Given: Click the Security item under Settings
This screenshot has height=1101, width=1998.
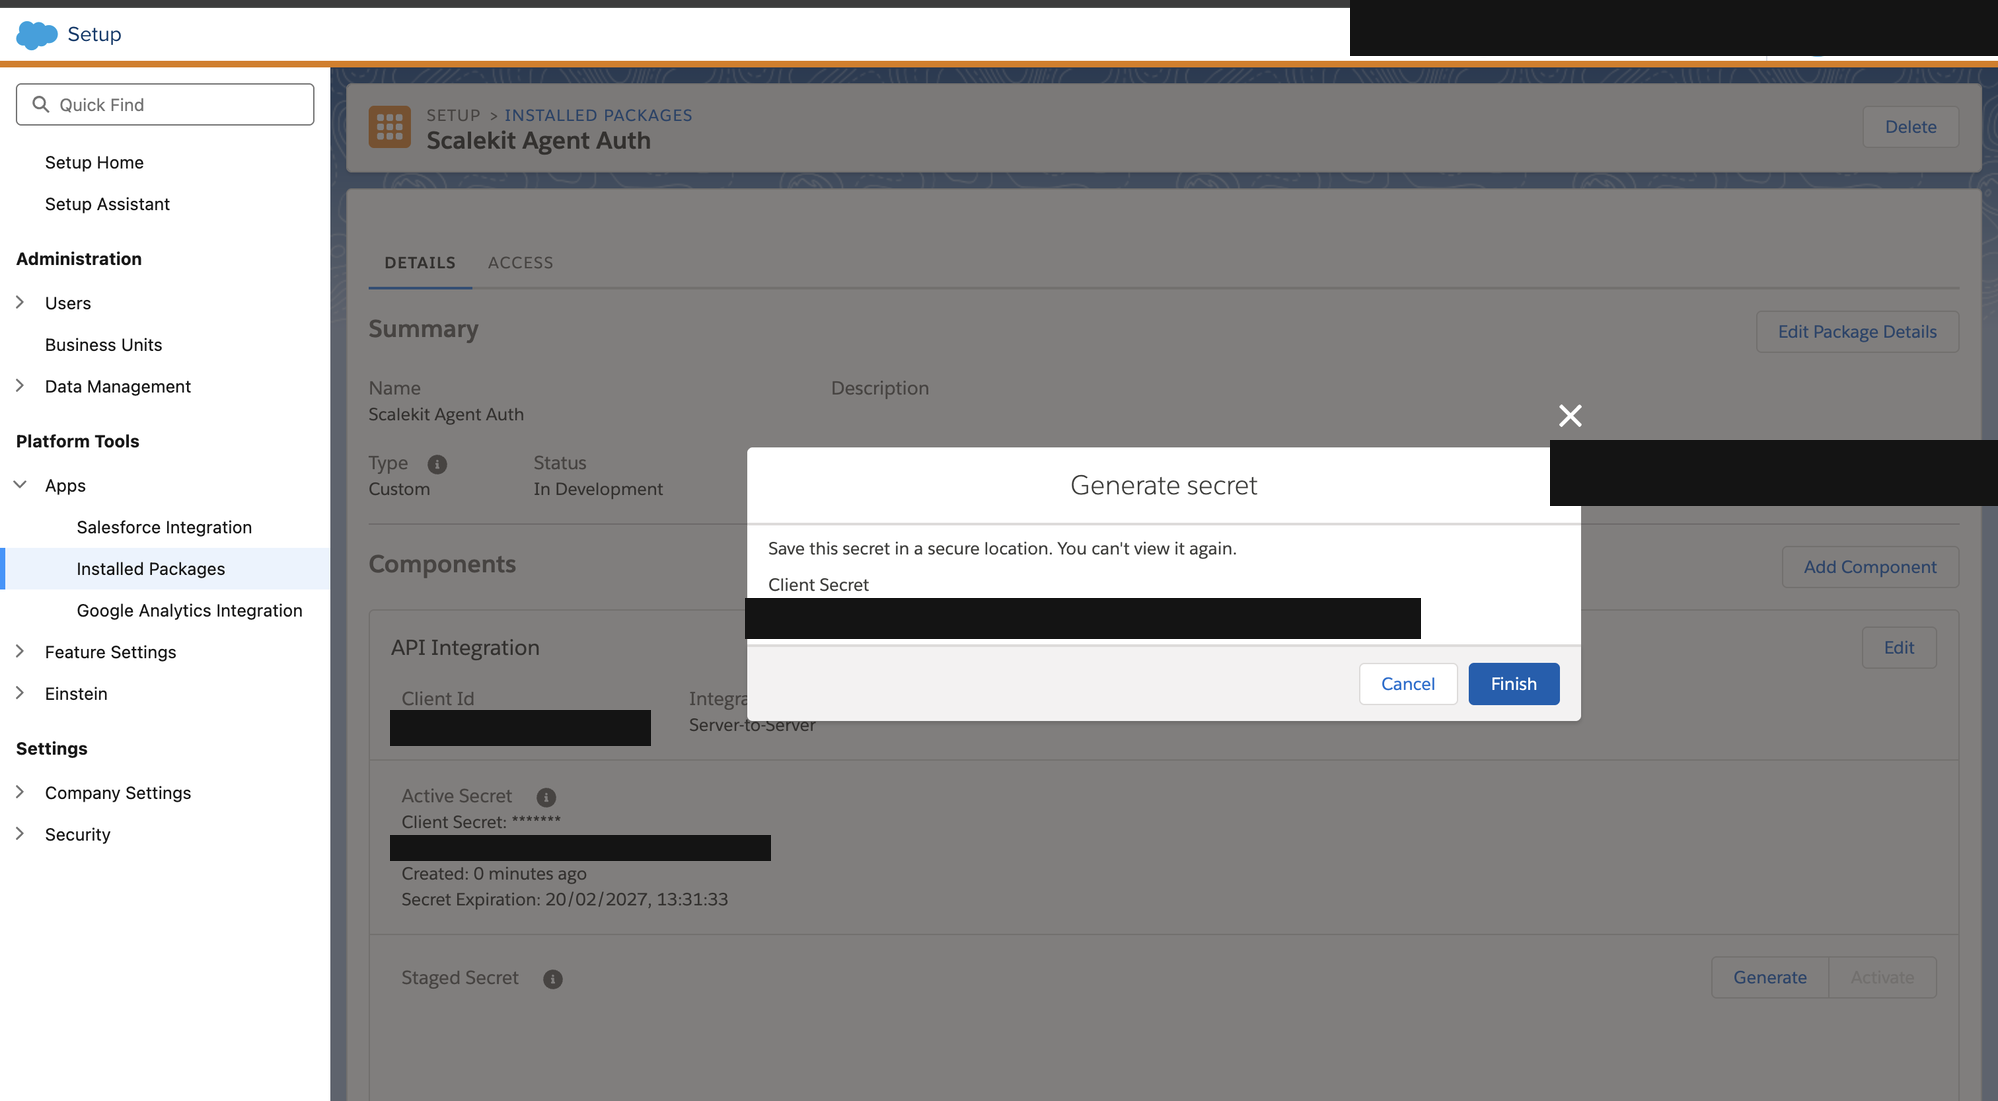Looking at the screenshot, I should coord(77,834).
